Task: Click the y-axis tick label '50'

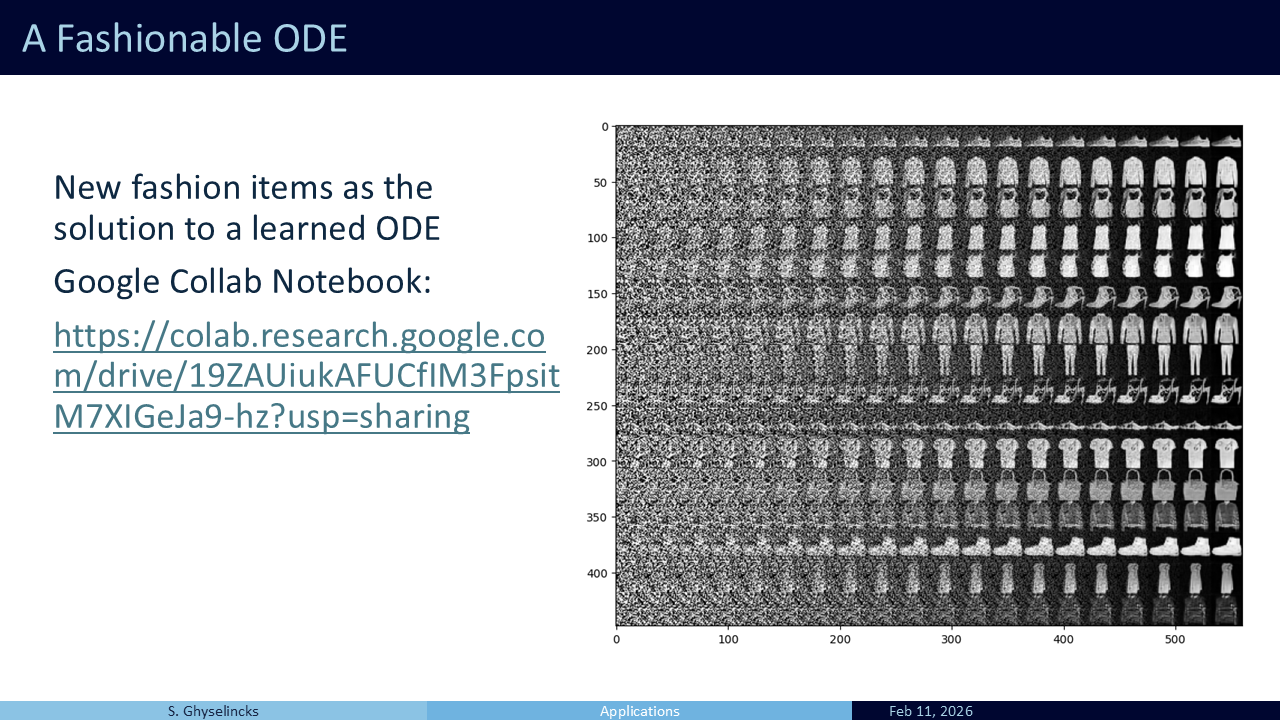Action: [600, 183]
